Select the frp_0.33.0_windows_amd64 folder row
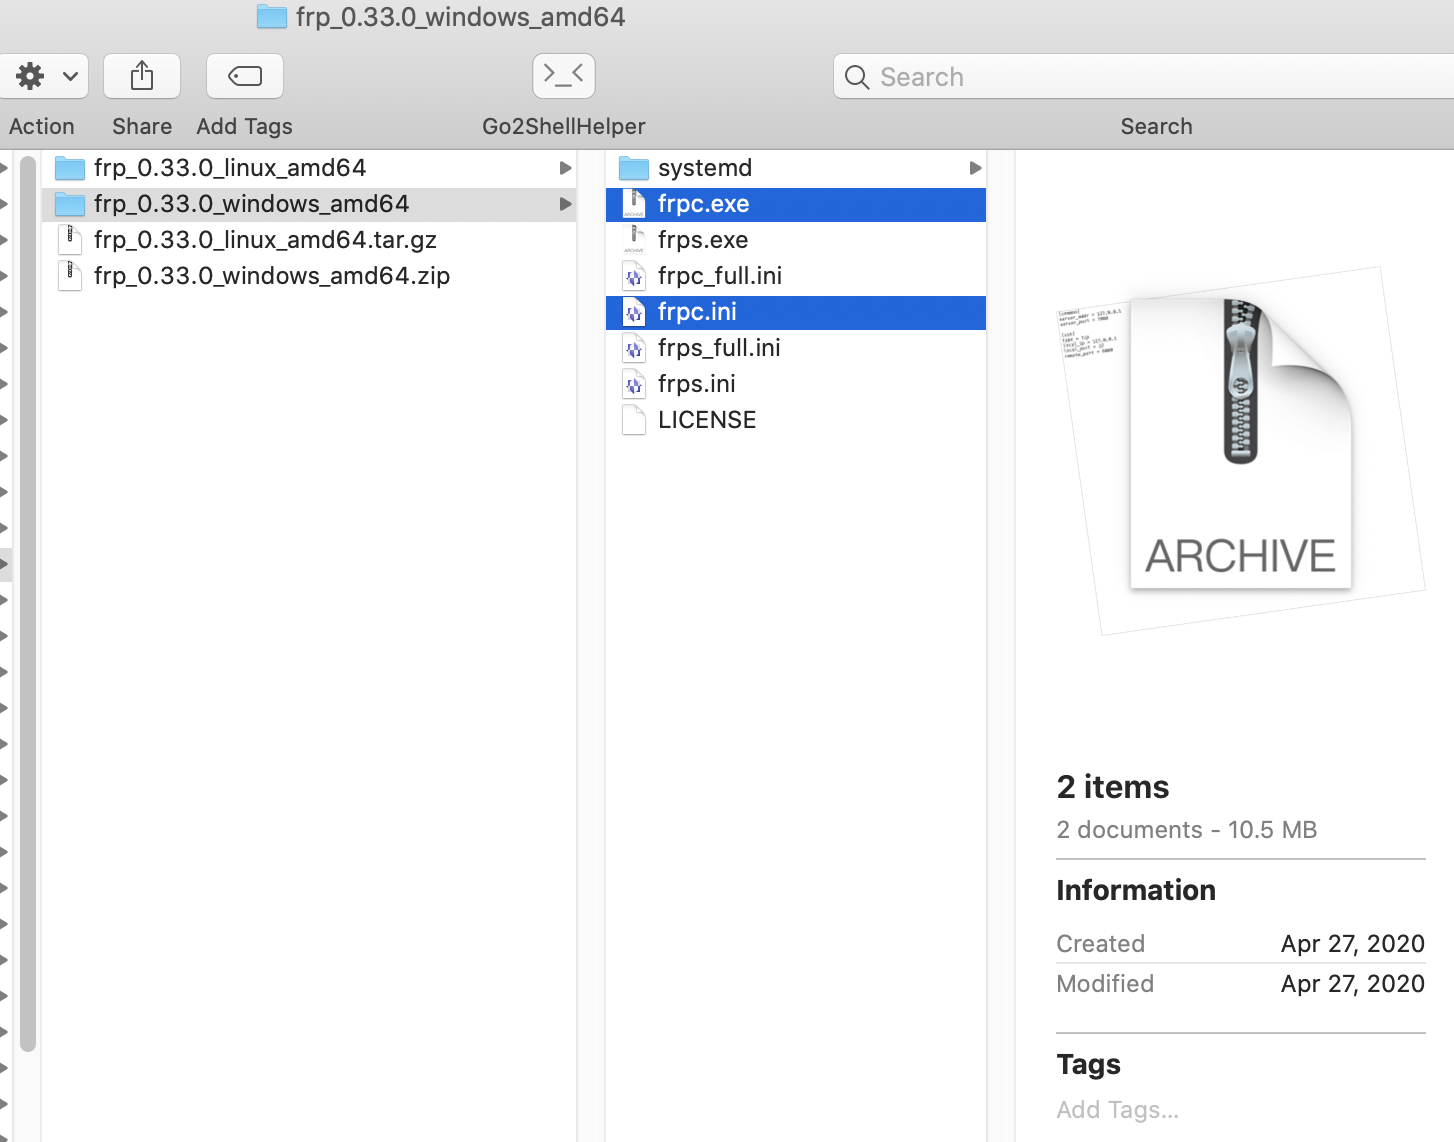The width and height of the screenshot is (1454, 1142). point(309,204)
